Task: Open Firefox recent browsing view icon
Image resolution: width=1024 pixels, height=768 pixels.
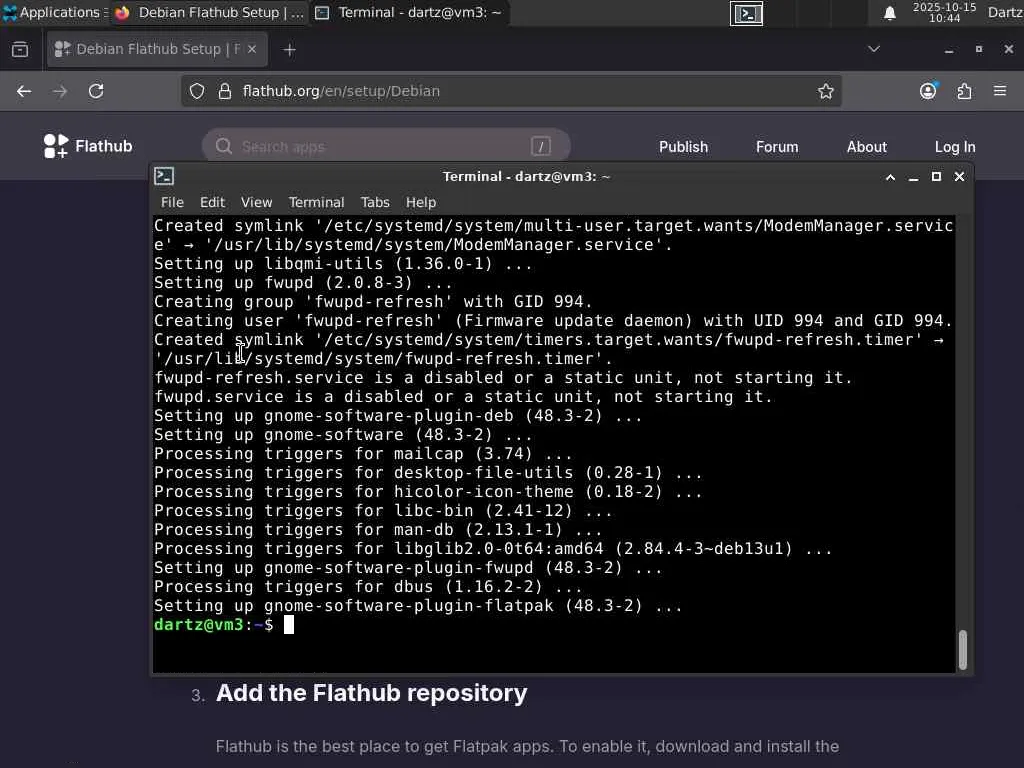Action: (x=20, y=50)
